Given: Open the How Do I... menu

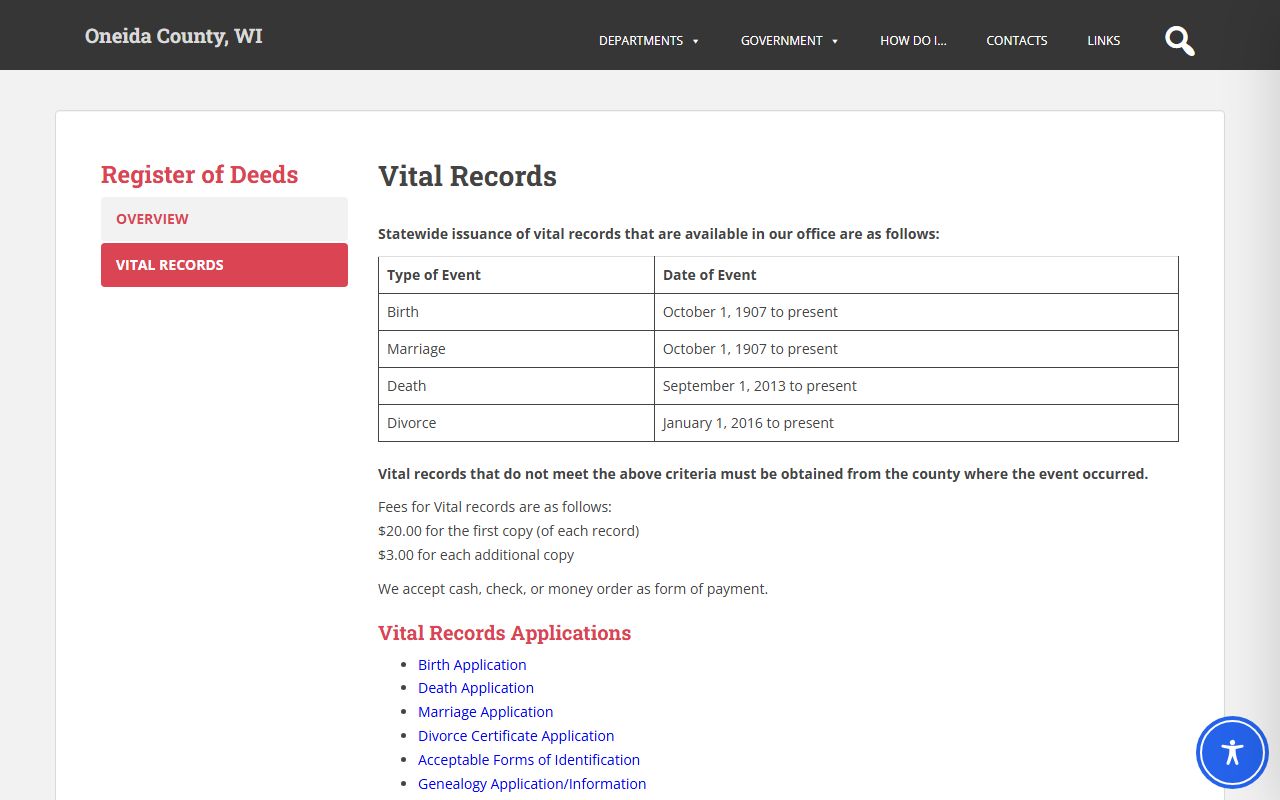Looking at the screenshot, I should [x=913, y=41].
